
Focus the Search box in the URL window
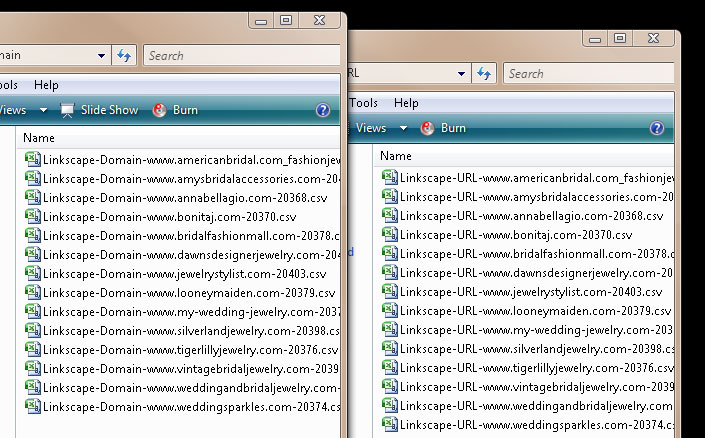589,73
